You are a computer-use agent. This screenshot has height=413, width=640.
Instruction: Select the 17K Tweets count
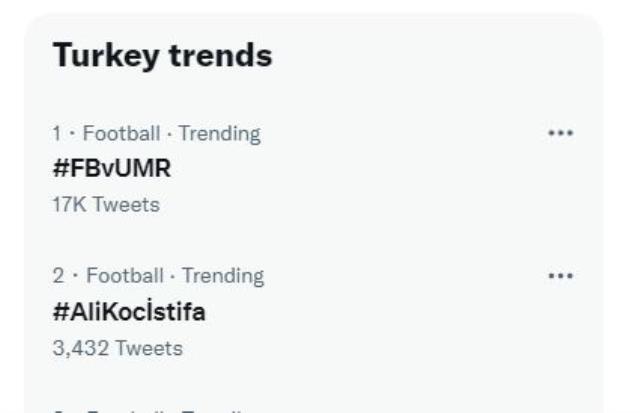pyautogui.click(x=106, y=205)
